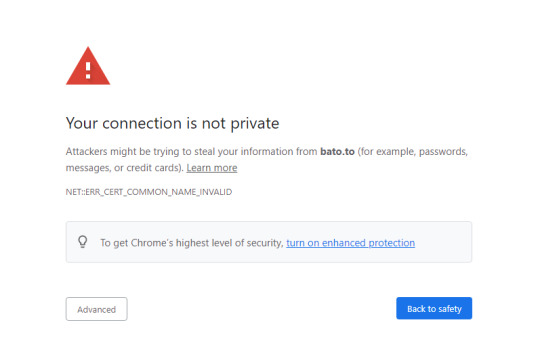
Task: Click the word private in the heading
Action: (255, 124)
